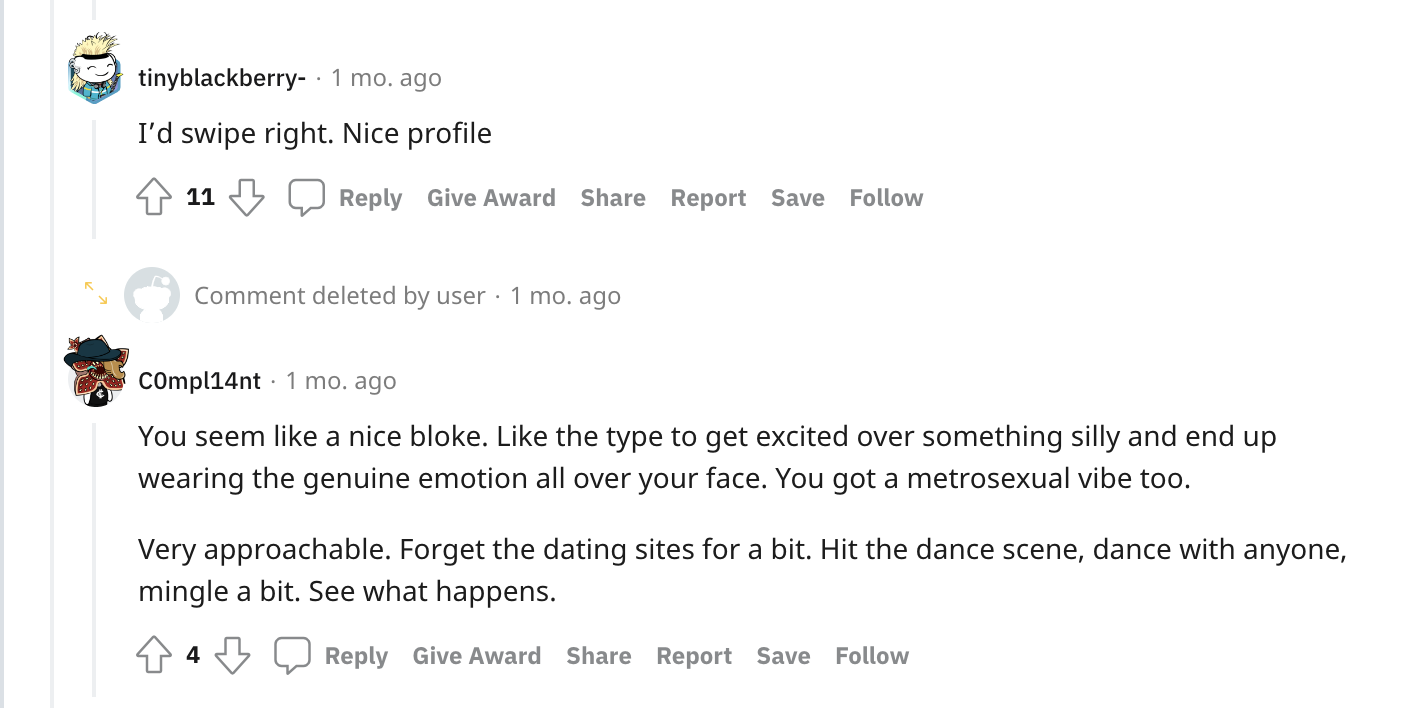Click reply speech bubble on tinyblackberry- comment

[307, 197]
